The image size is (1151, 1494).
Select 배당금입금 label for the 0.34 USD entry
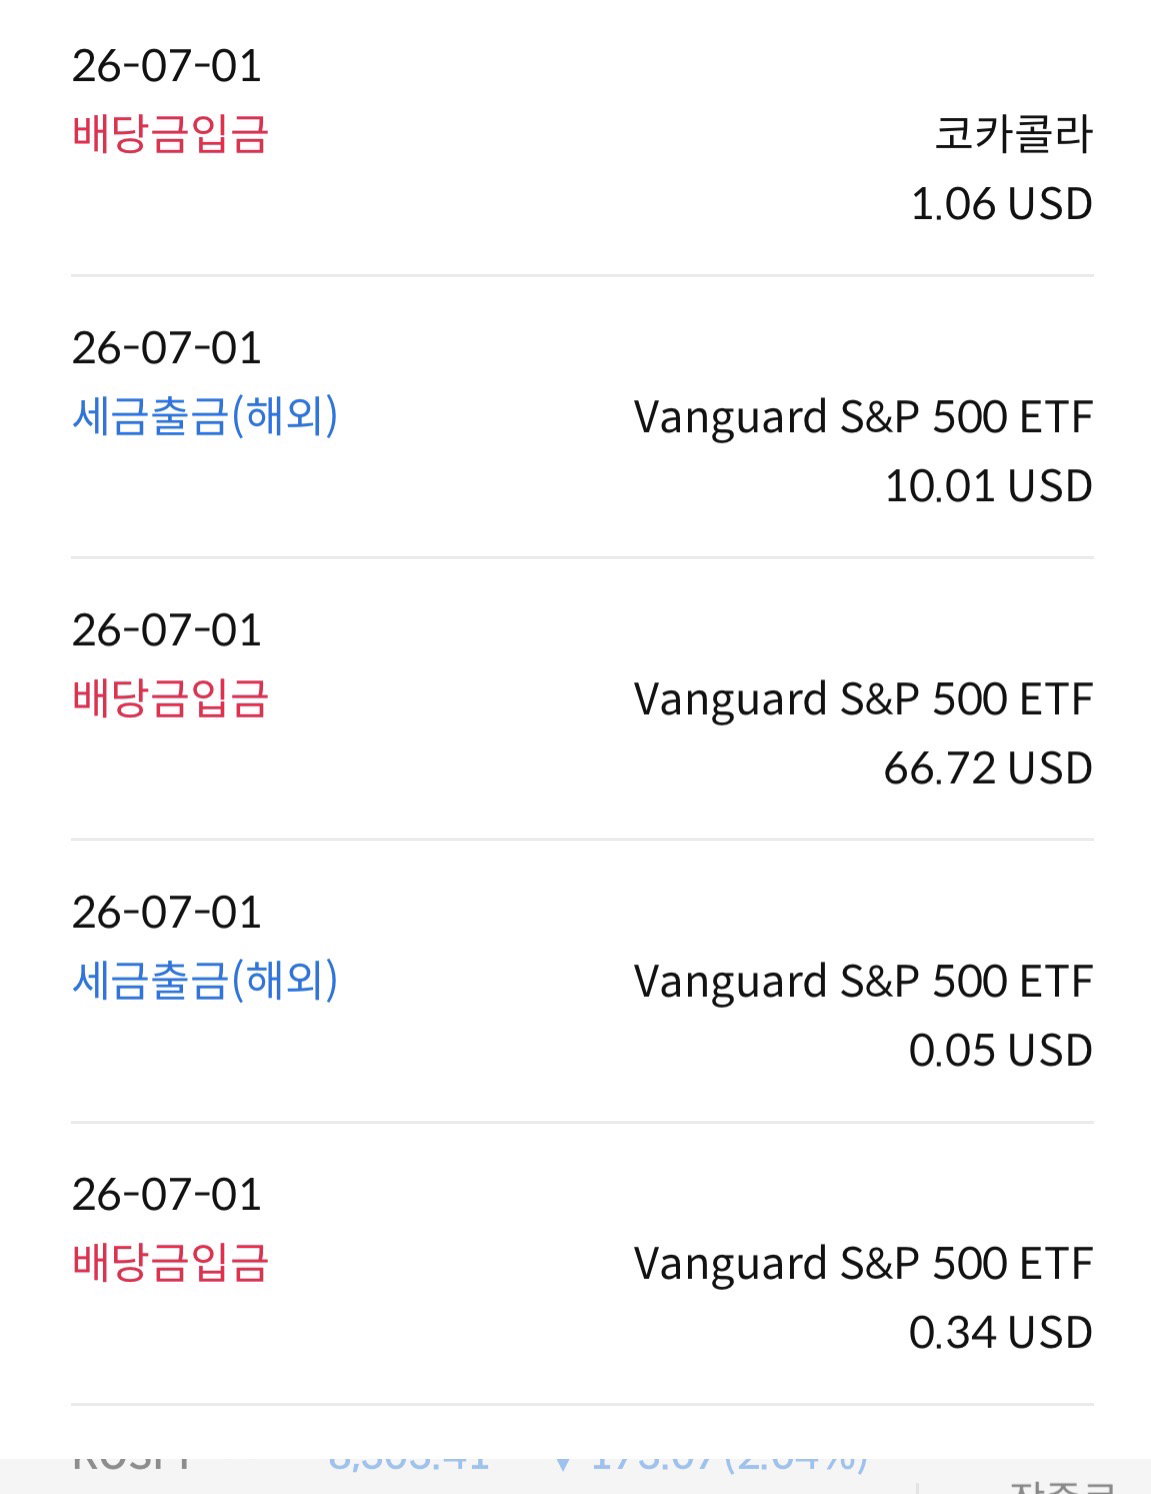coord(170,1262)
